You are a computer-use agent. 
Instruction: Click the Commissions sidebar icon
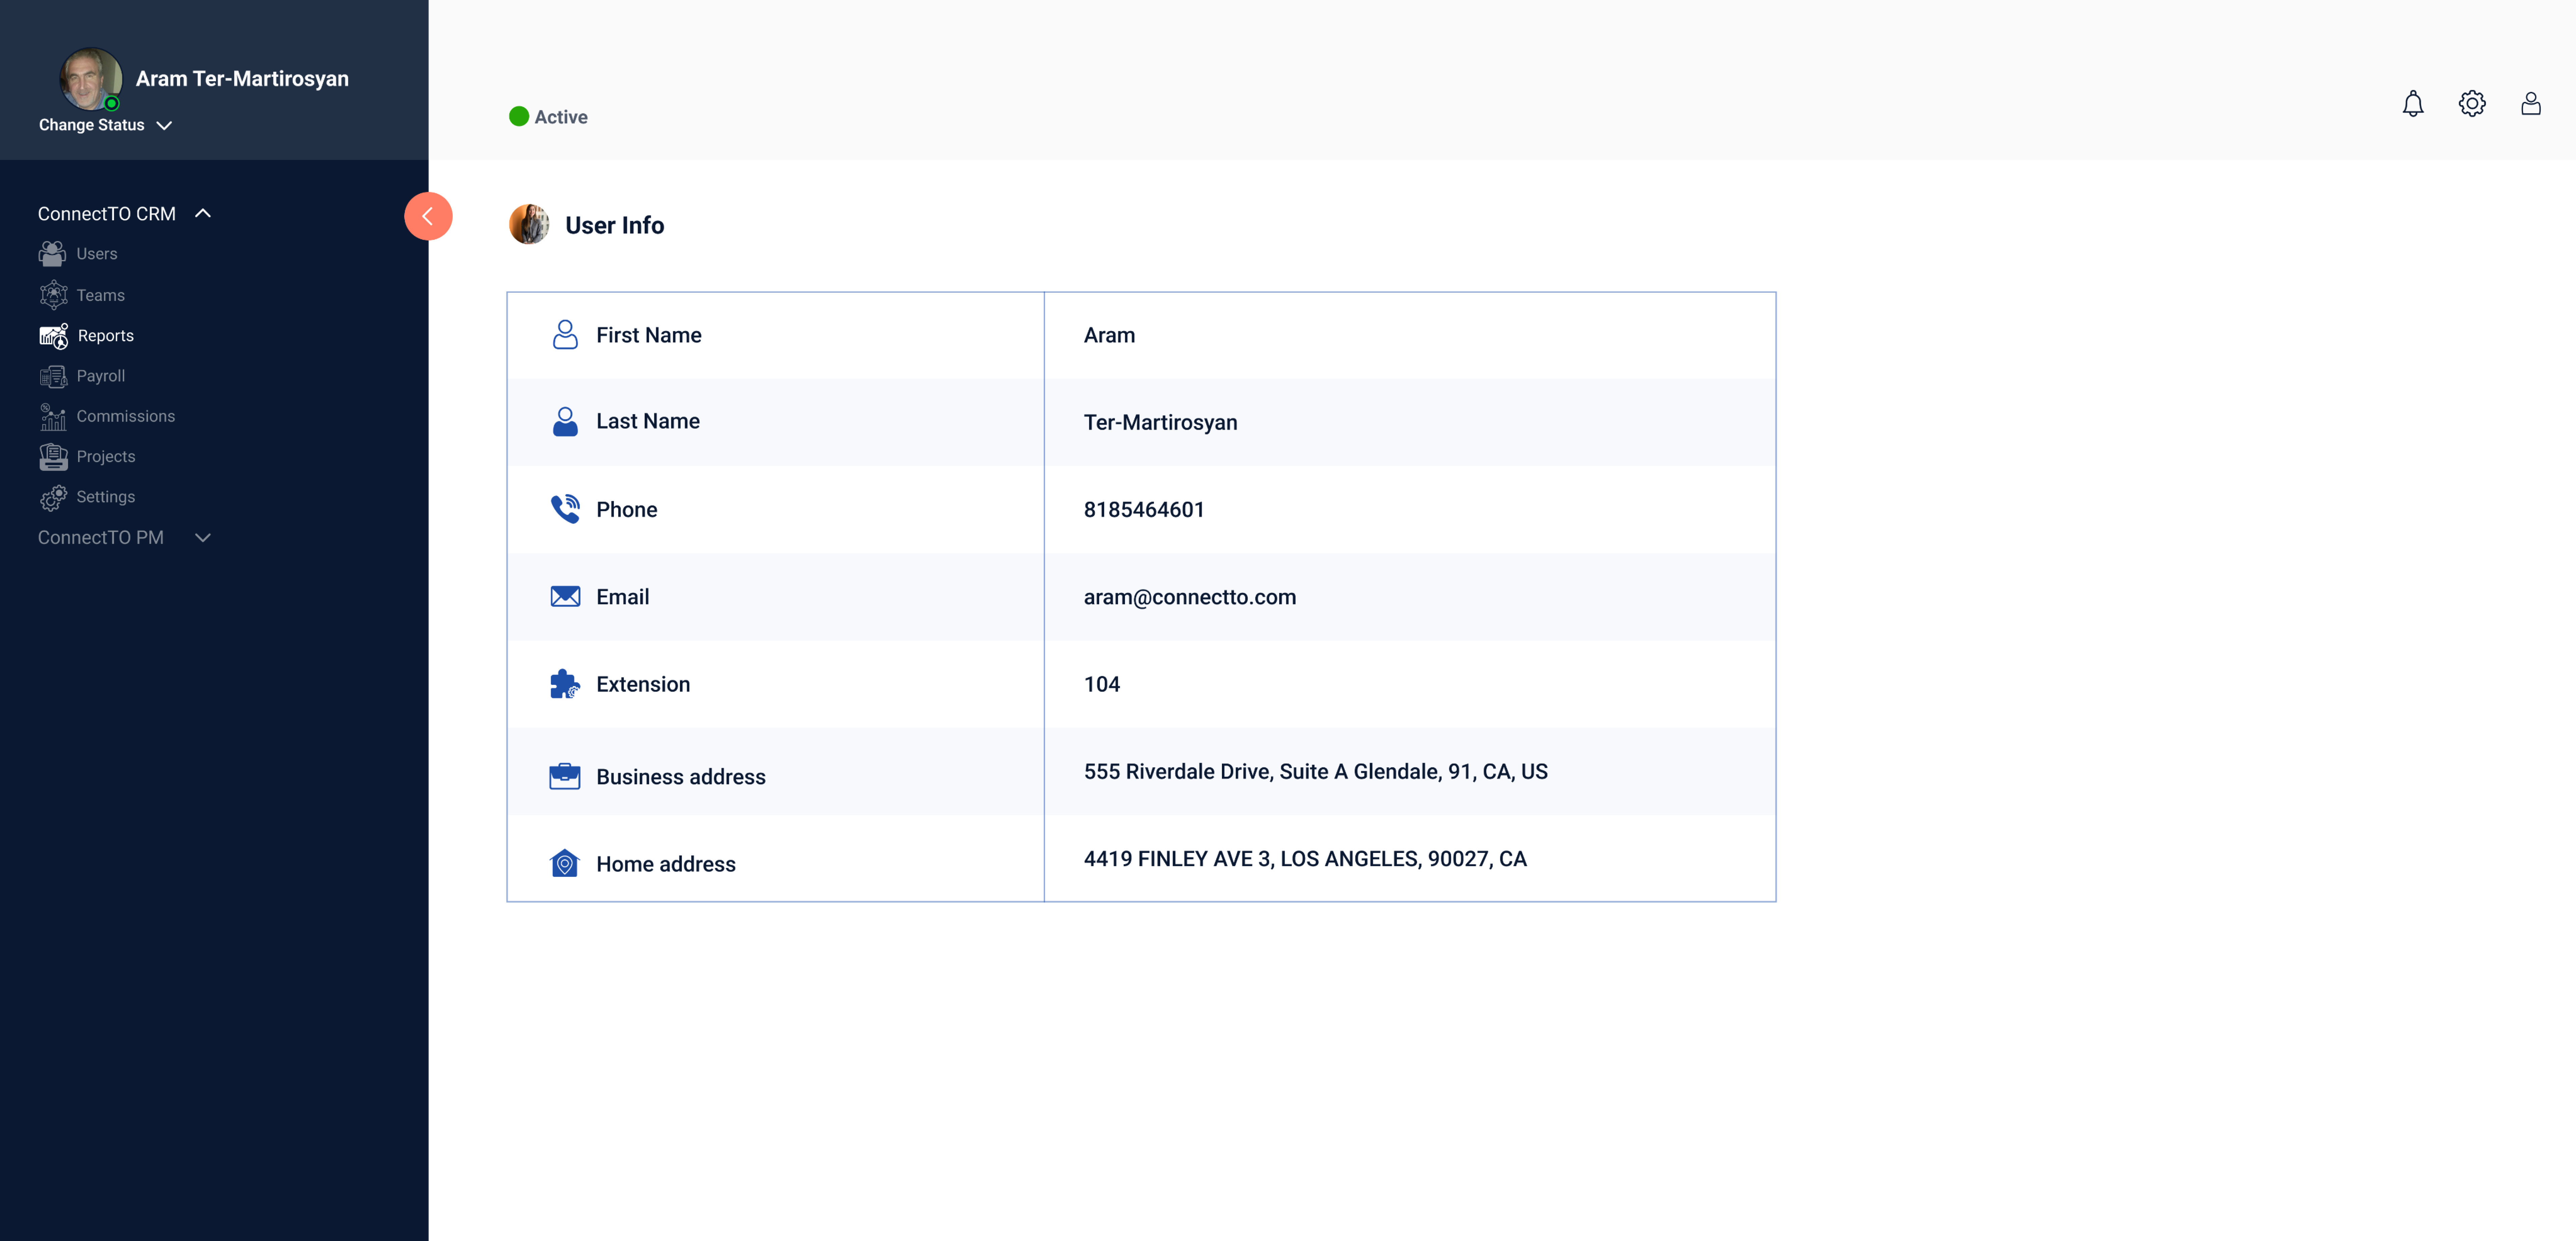point(53,417)
